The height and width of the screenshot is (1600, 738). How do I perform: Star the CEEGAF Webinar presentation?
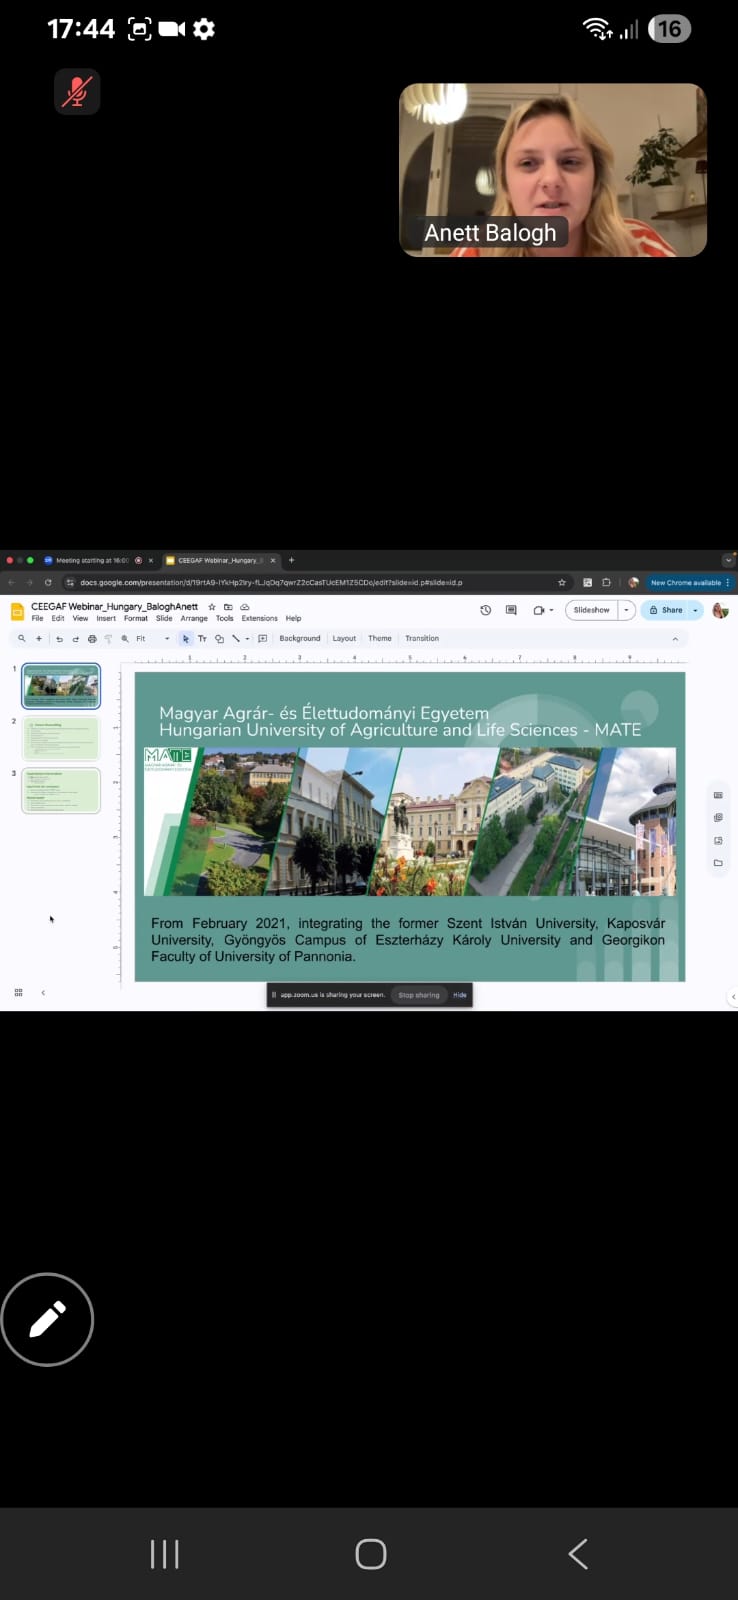(211, 607)
